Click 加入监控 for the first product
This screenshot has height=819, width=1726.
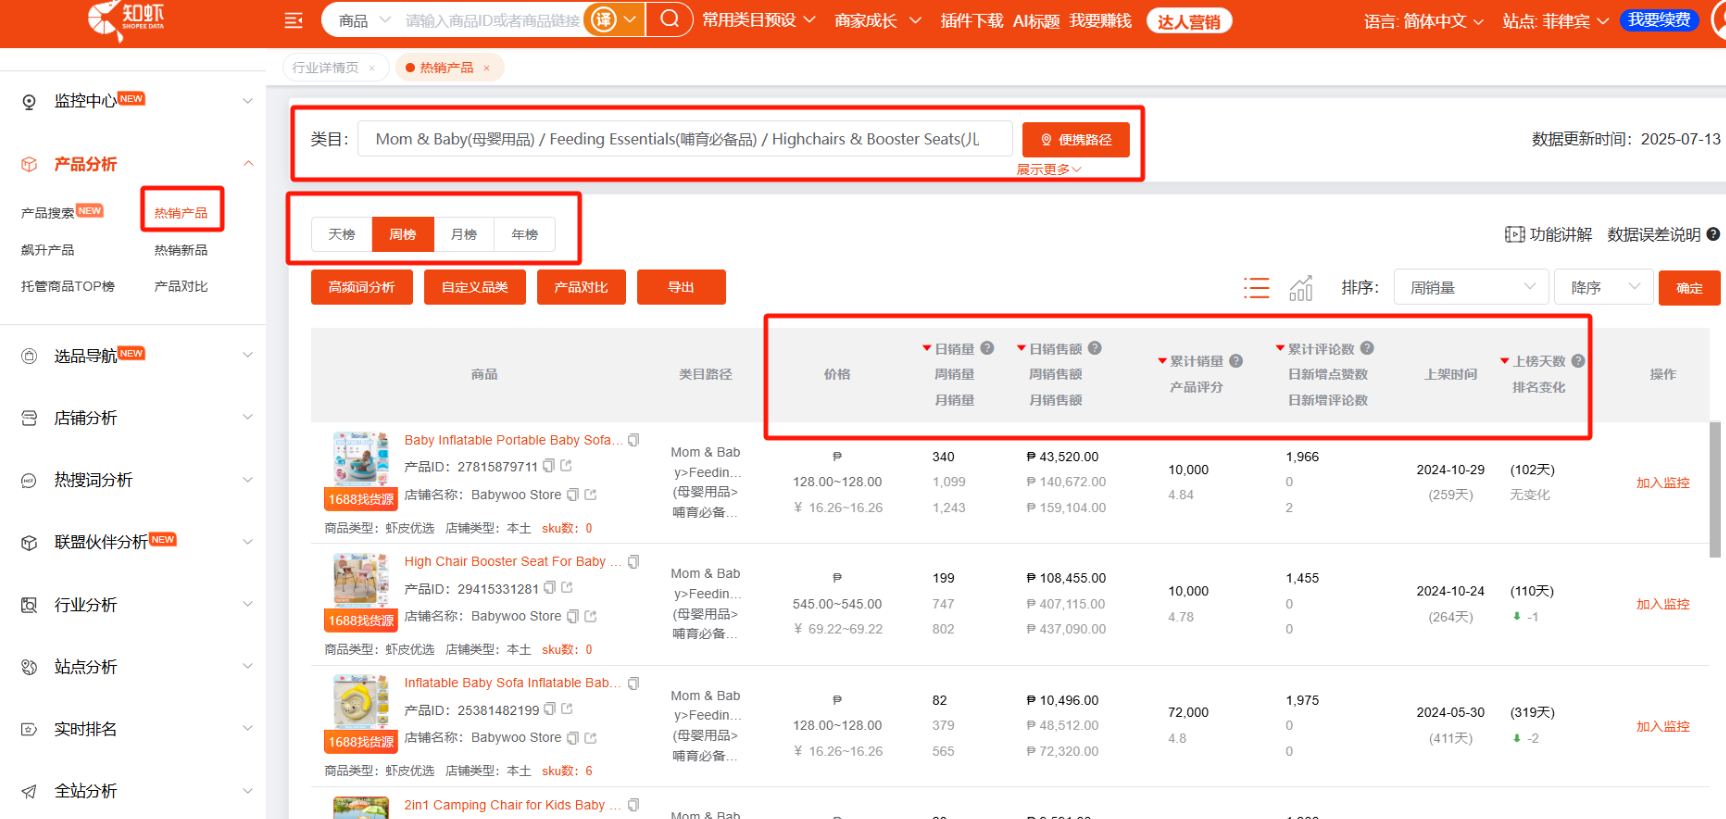coord(1662,483)
